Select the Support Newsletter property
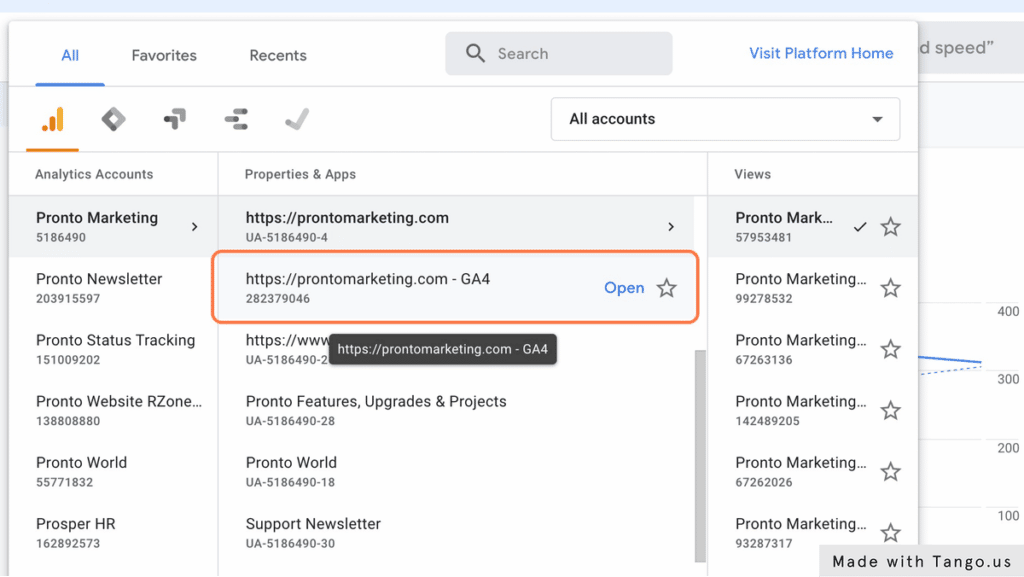Image resolution: width=1024 pixels, height=577 pixels. (456, 533)
